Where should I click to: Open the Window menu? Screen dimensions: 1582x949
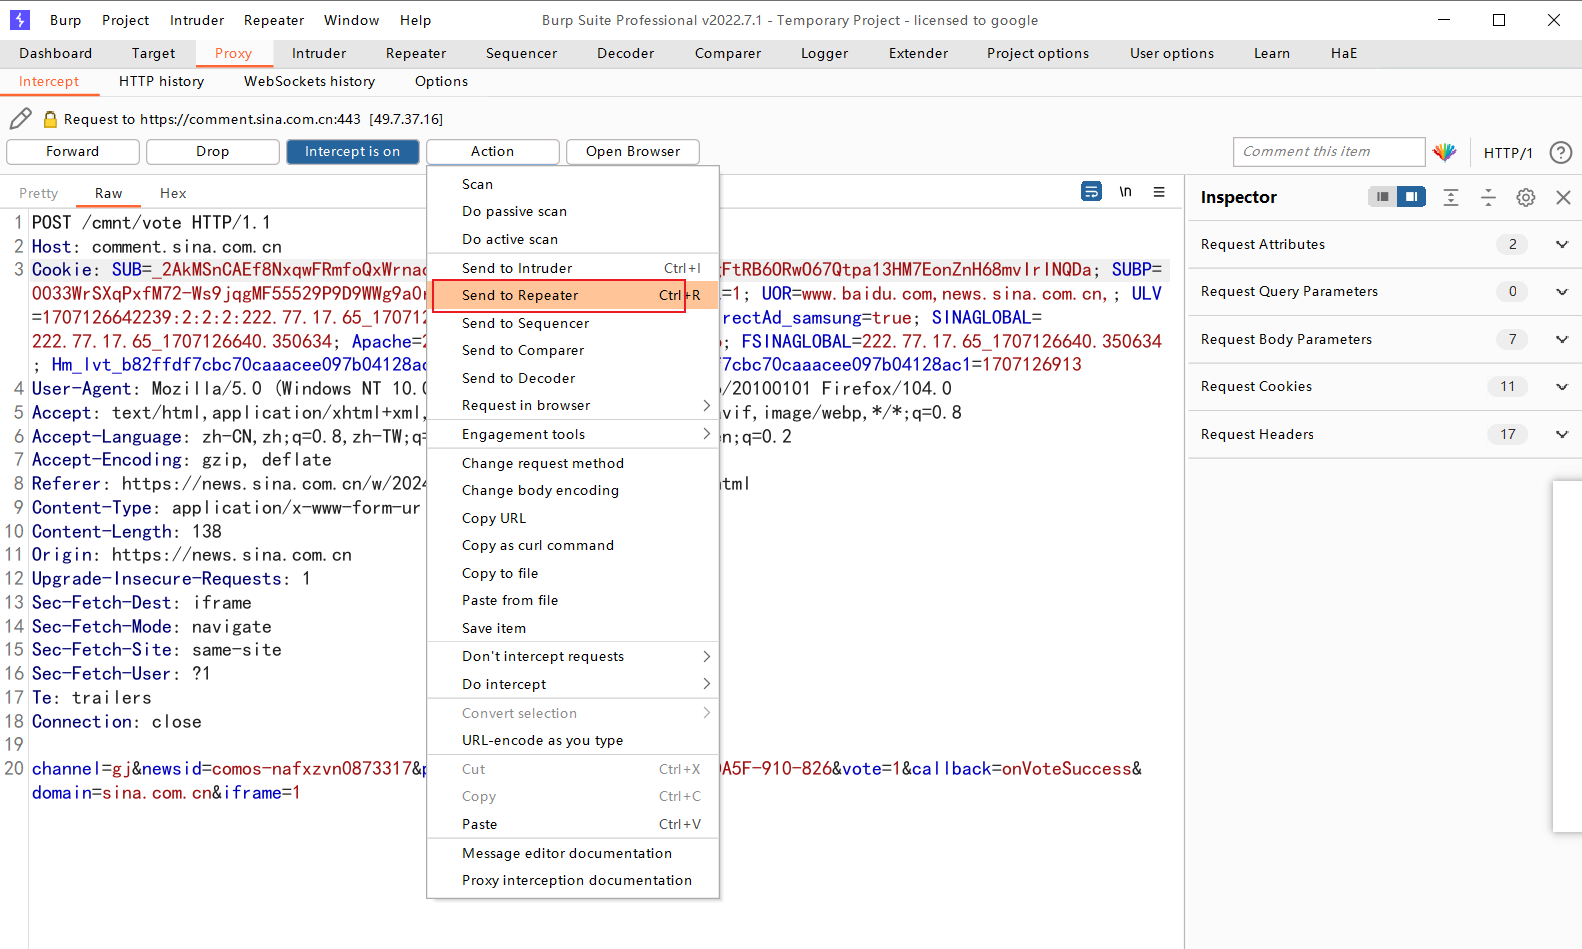point(352,20)
